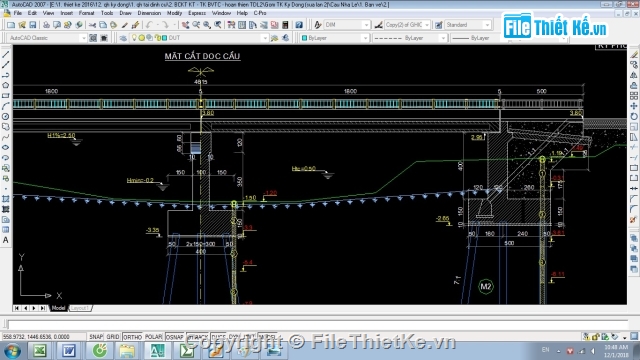
Task: Select the Rectangle draw tool
Action: point(6,96)
